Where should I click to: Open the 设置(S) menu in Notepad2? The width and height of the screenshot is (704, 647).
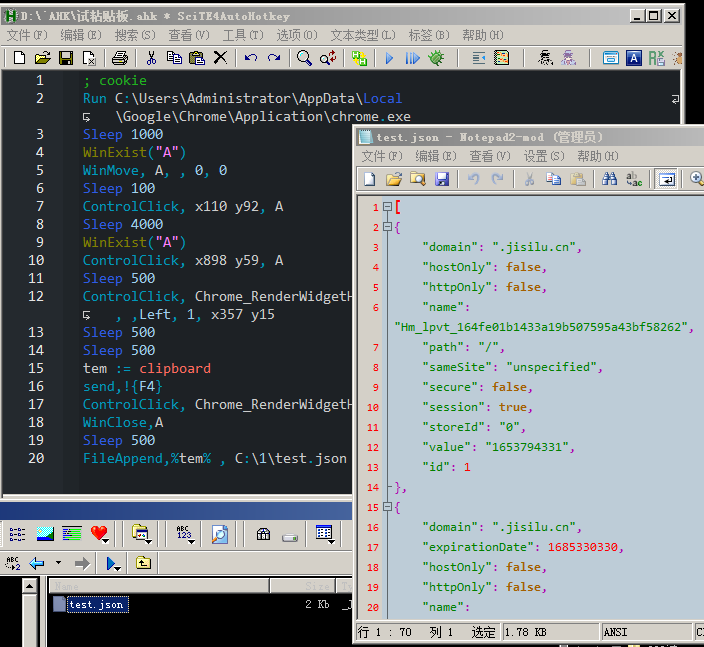[544, 156]
